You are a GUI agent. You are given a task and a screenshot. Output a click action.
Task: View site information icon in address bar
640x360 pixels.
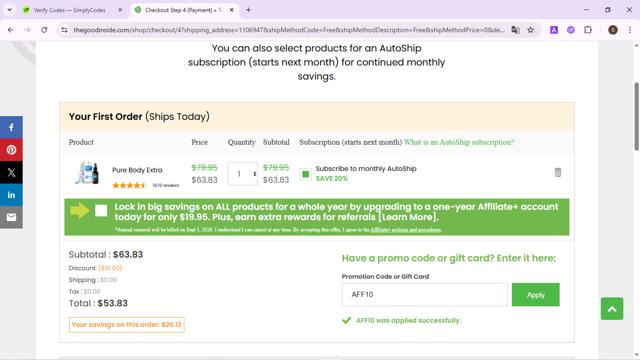(64, 30)
